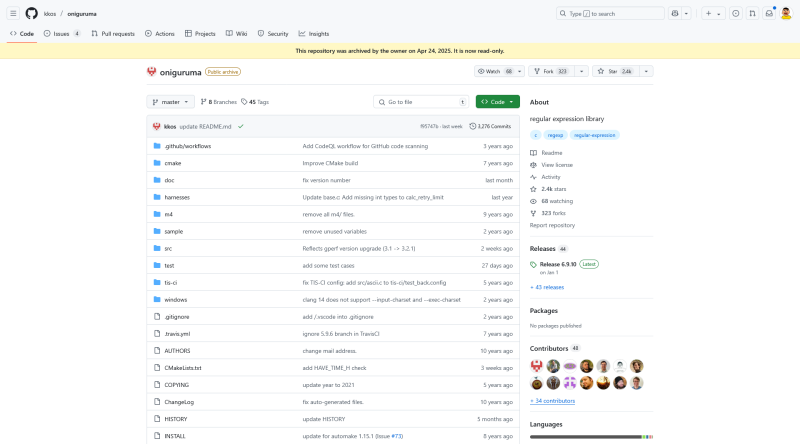Switch to the Code tab
800x444 pixels.
tap(22, 34)
